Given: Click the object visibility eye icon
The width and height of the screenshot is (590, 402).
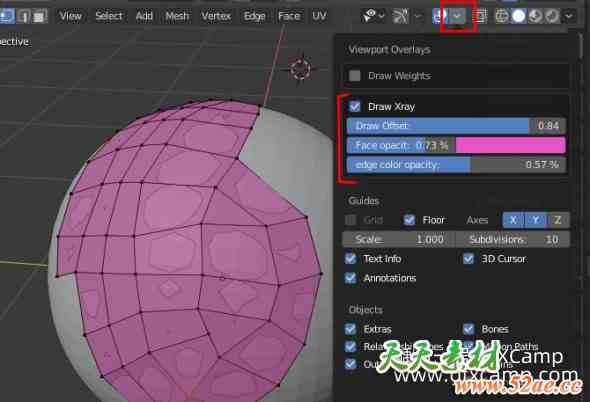Looking at the screenshot, I should click(x=369, y=16).
